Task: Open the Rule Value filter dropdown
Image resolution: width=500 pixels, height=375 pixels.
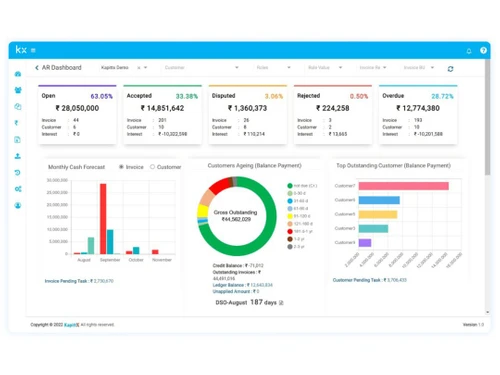Action: [x=325, y=68]
